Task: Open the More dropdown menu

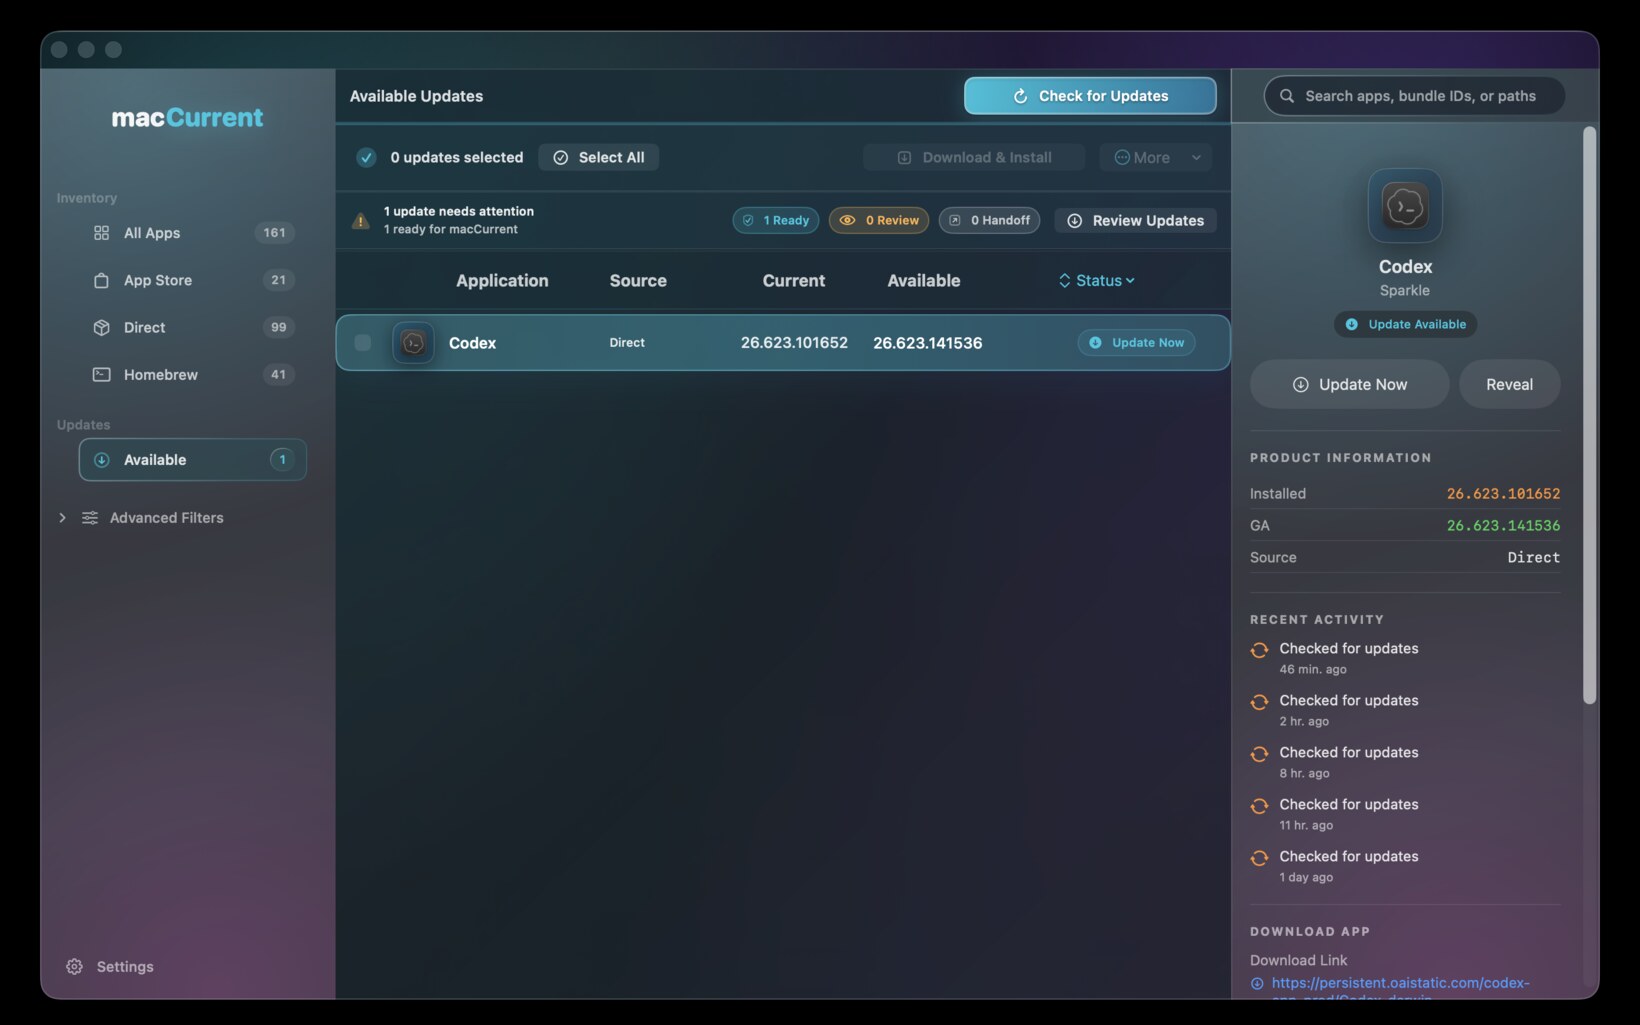Action: 1156,157
